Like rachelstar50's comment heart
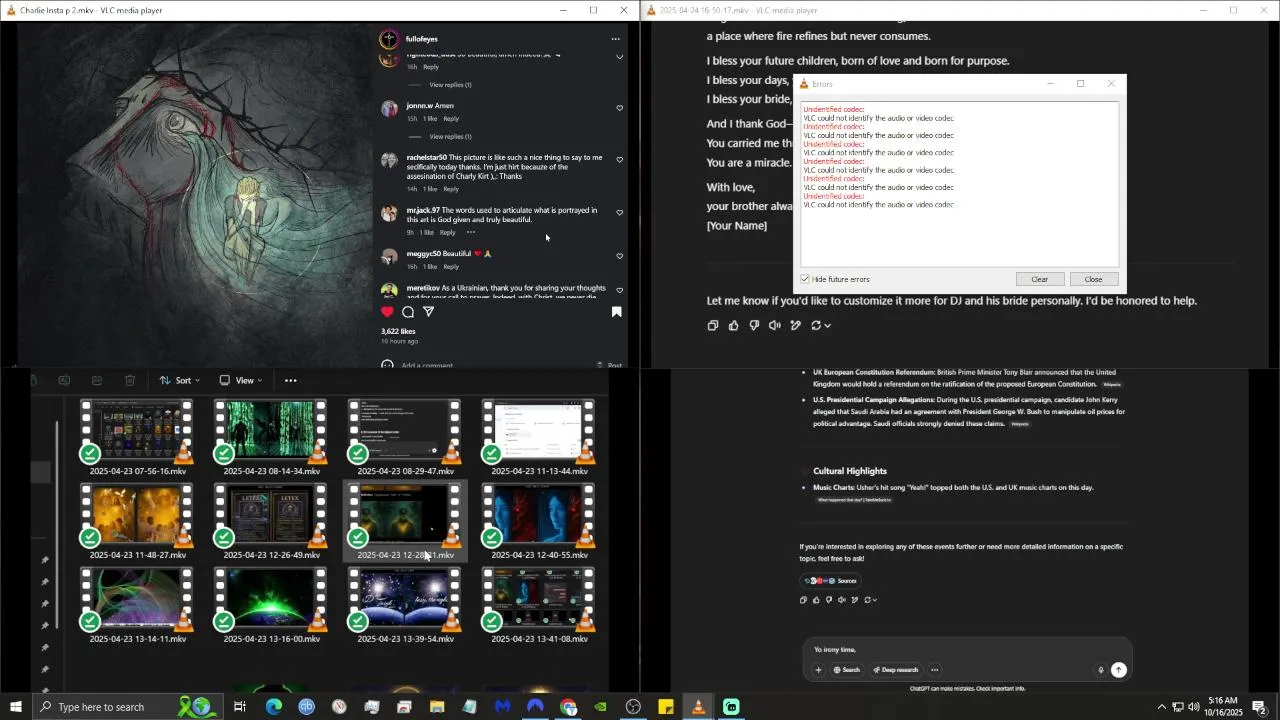1280x720 pixels. click(620, 160)
